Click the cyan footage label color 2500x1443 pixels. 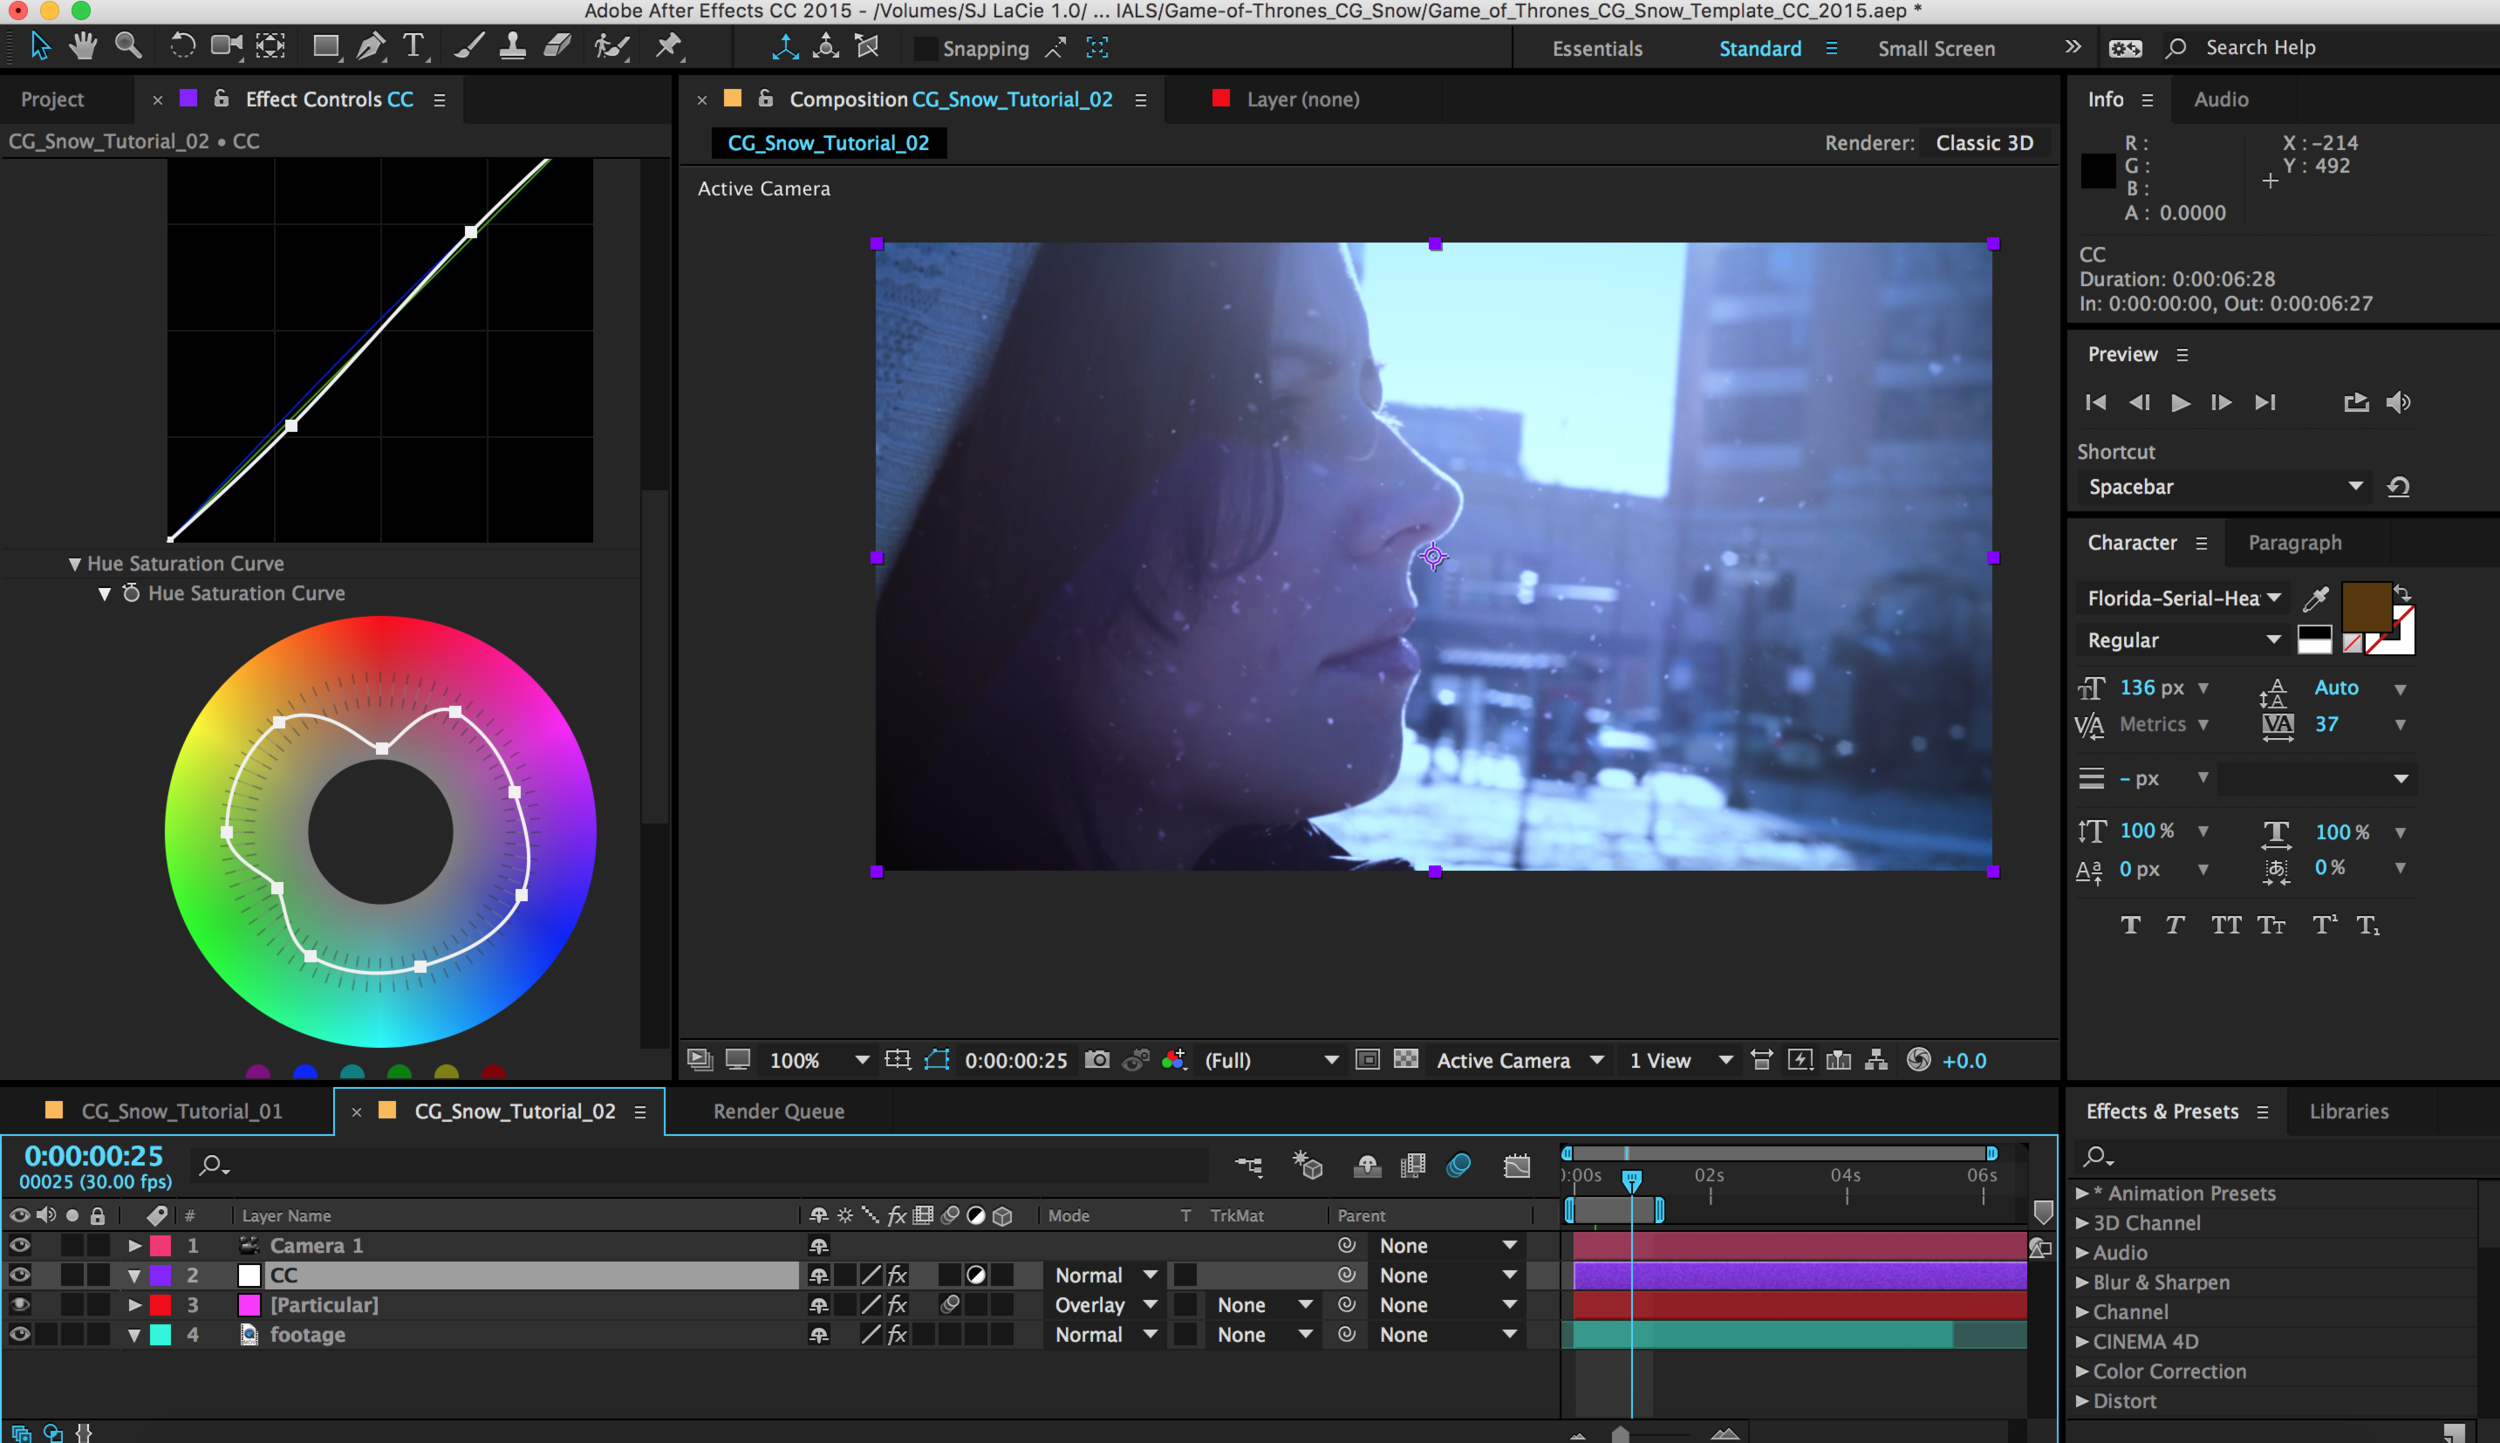160,1334
